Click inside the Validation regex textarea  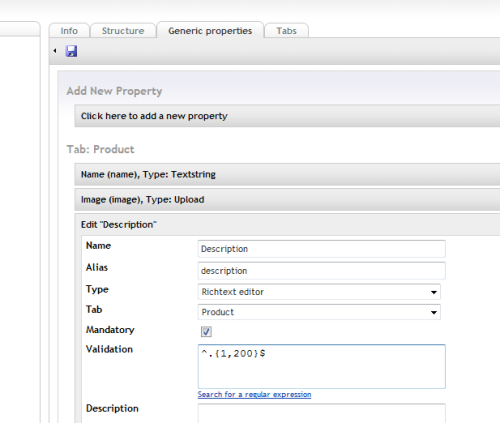coord(321,366)
